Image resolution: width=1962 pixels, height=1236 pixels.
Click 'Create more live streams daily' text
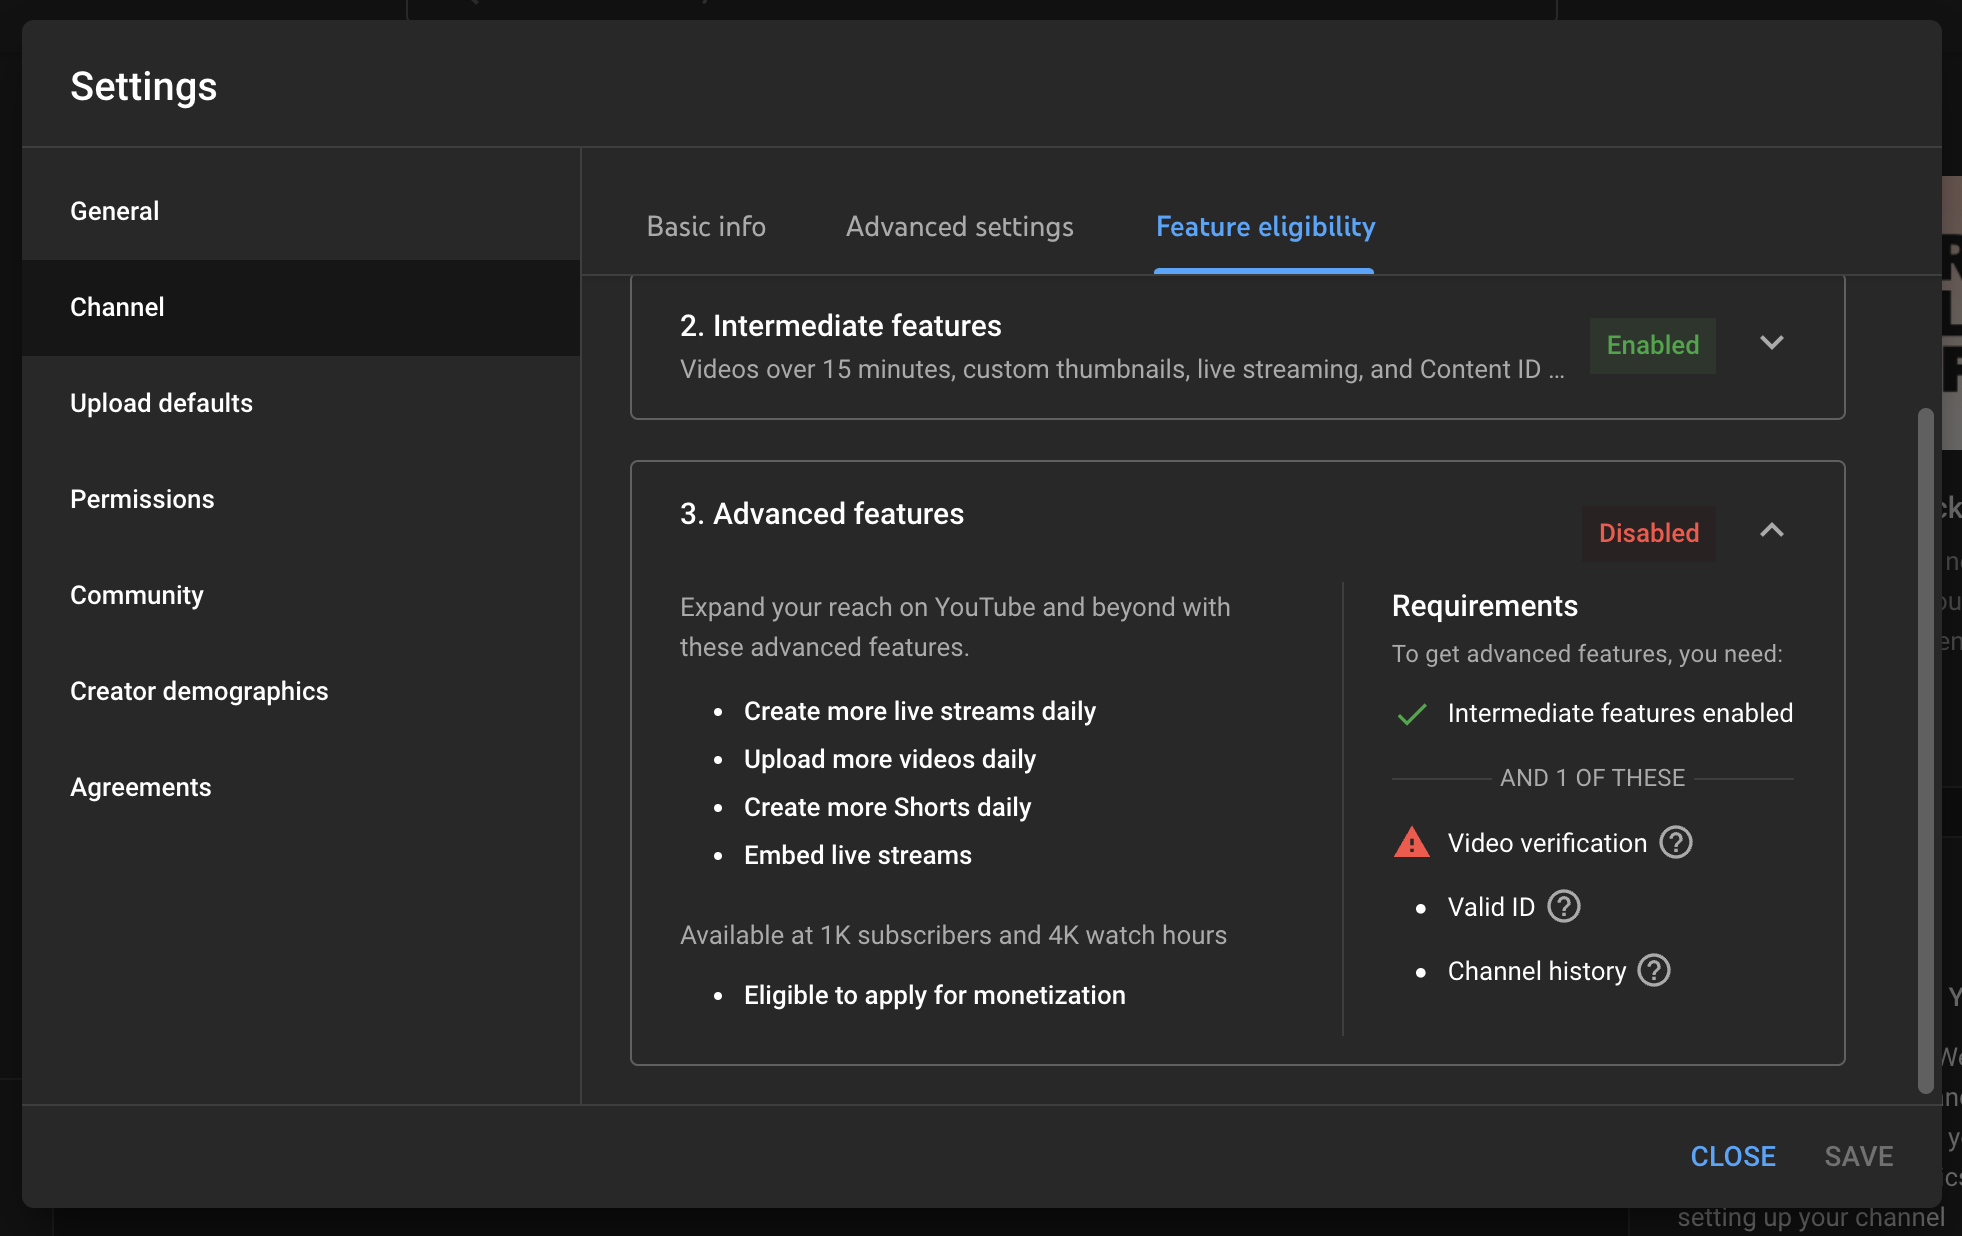pos(920,711)
